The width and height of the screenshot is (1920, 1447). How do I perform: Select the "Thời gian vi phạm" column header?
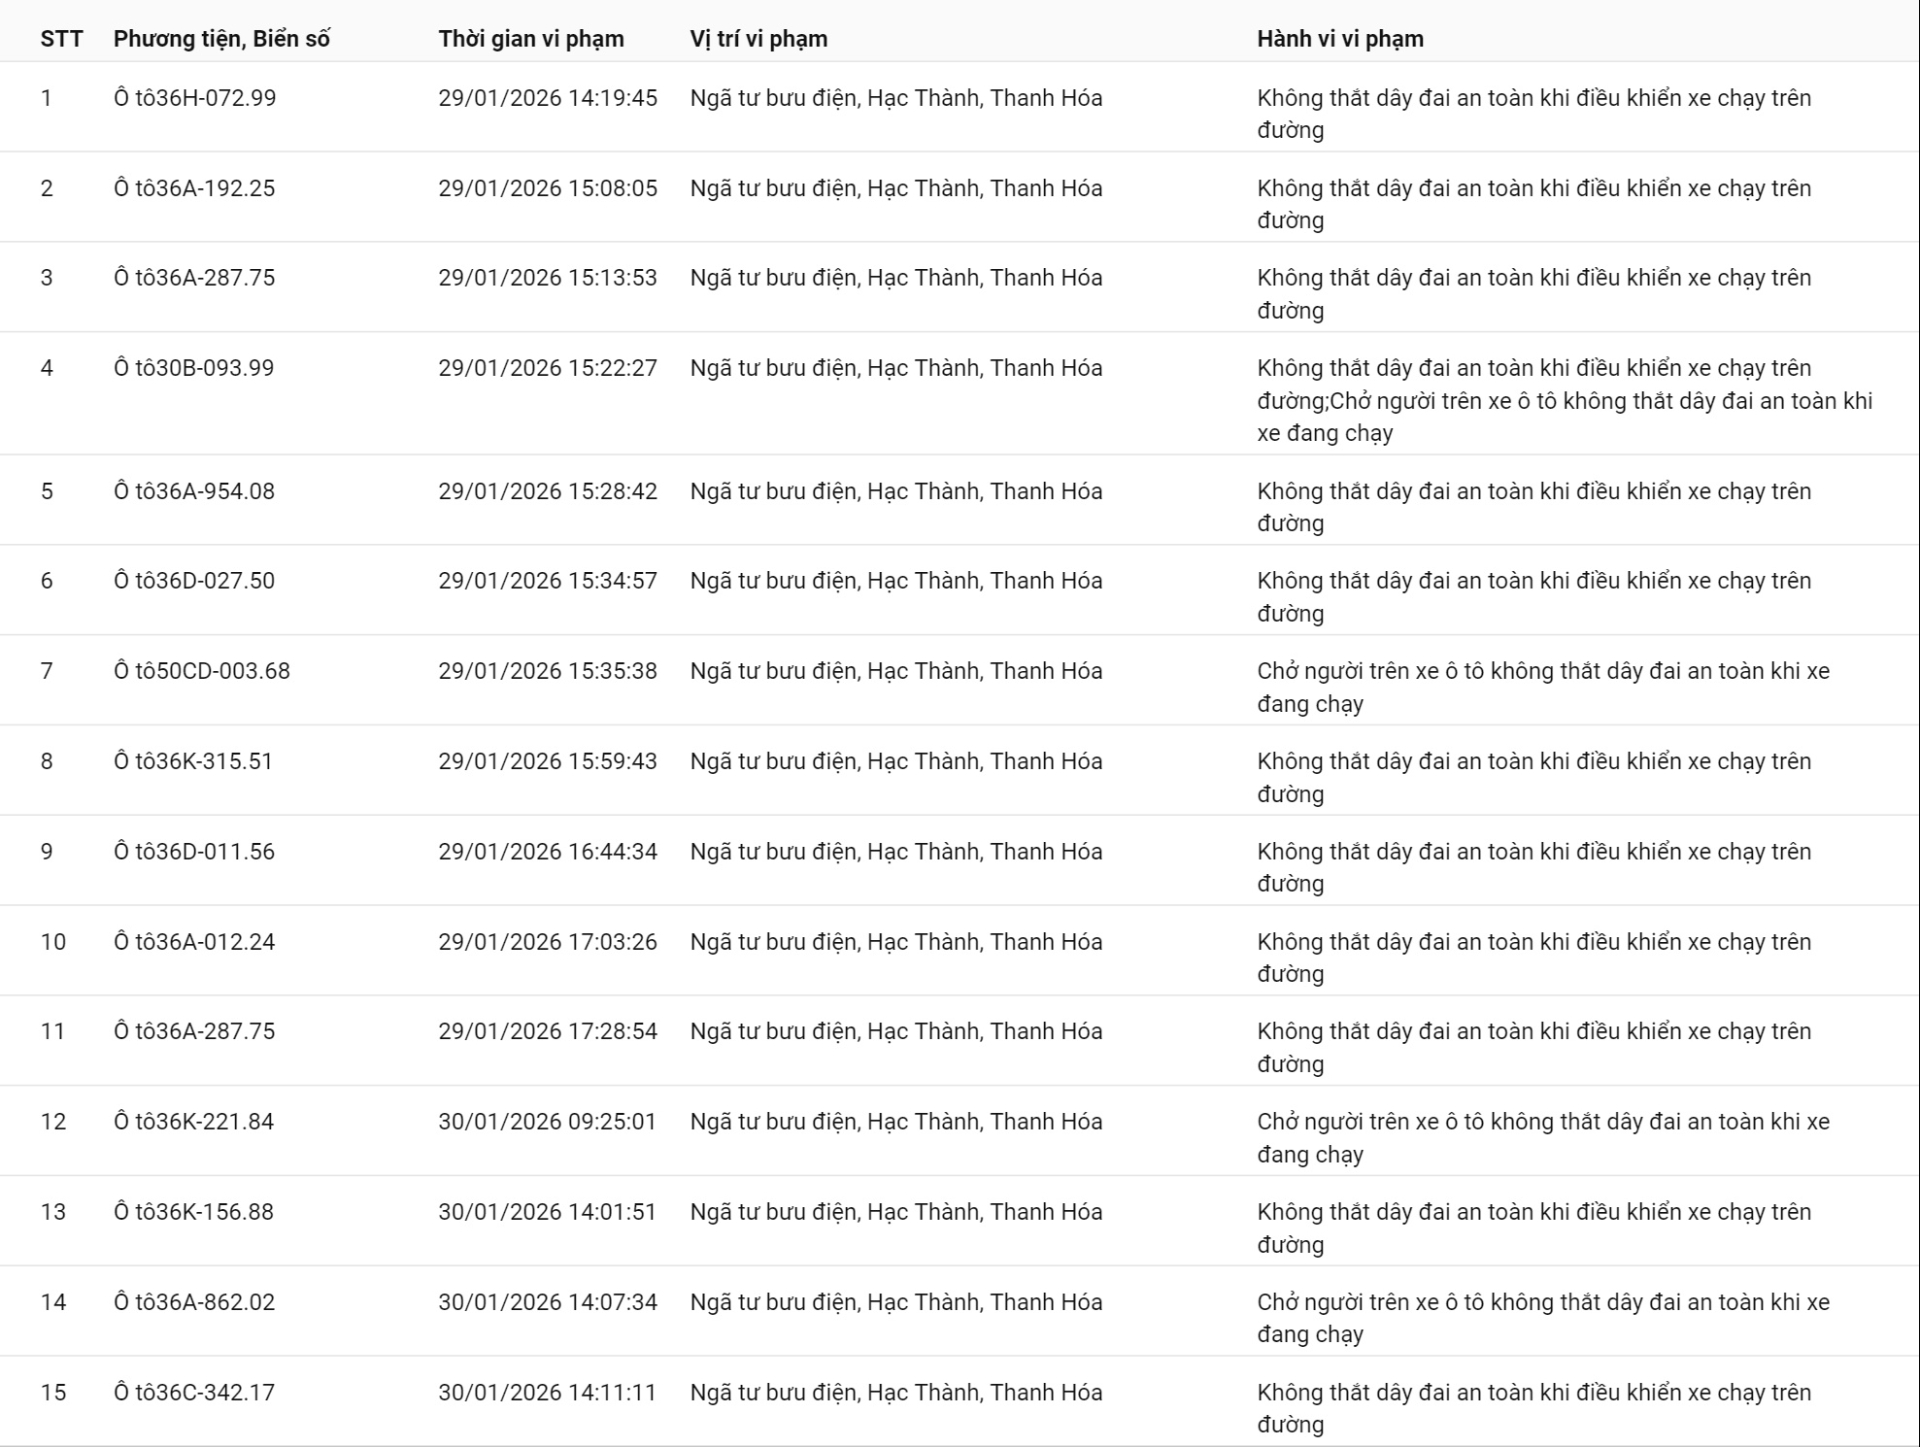[x=530, y=39]
